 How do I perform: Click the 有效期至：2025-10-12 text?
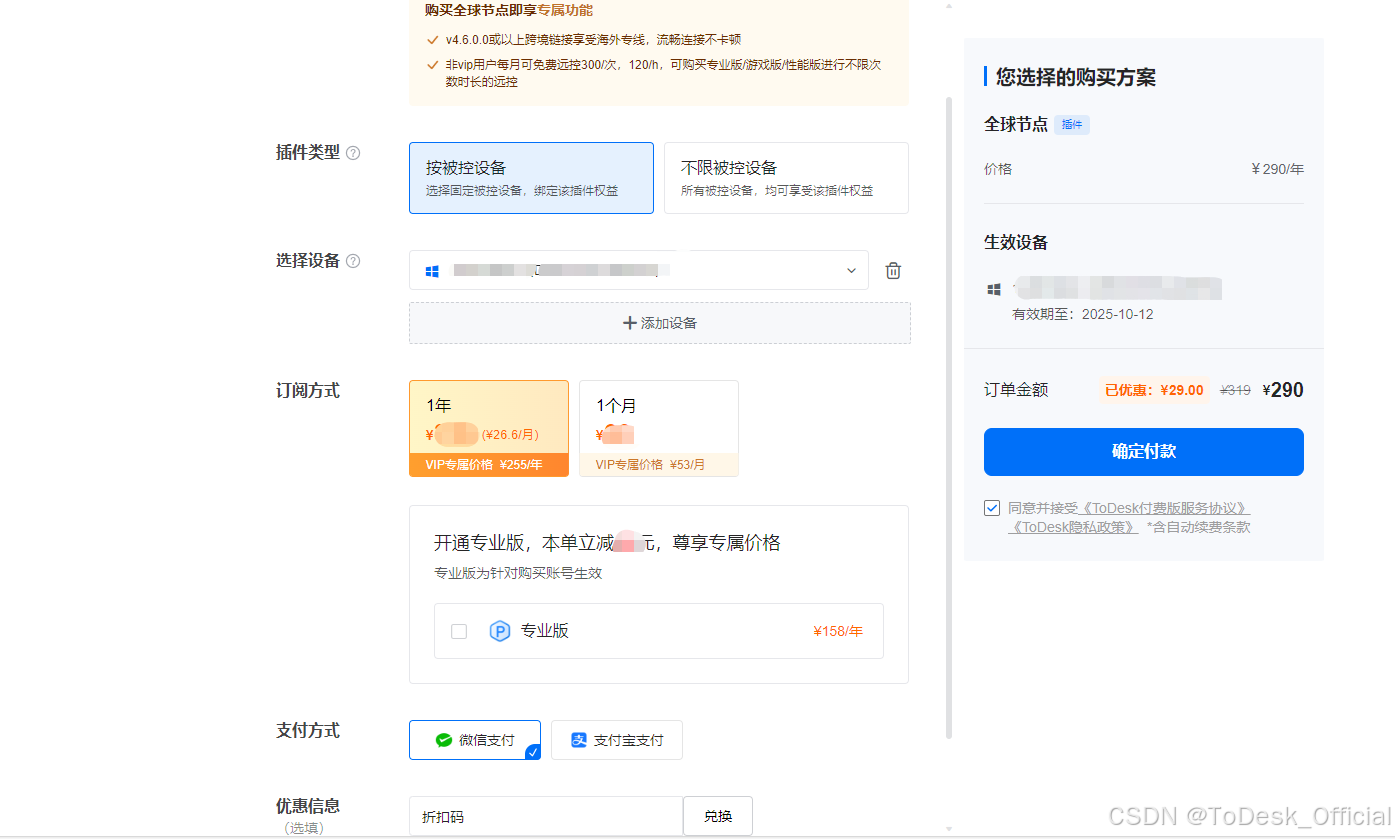coord(1083,314)
